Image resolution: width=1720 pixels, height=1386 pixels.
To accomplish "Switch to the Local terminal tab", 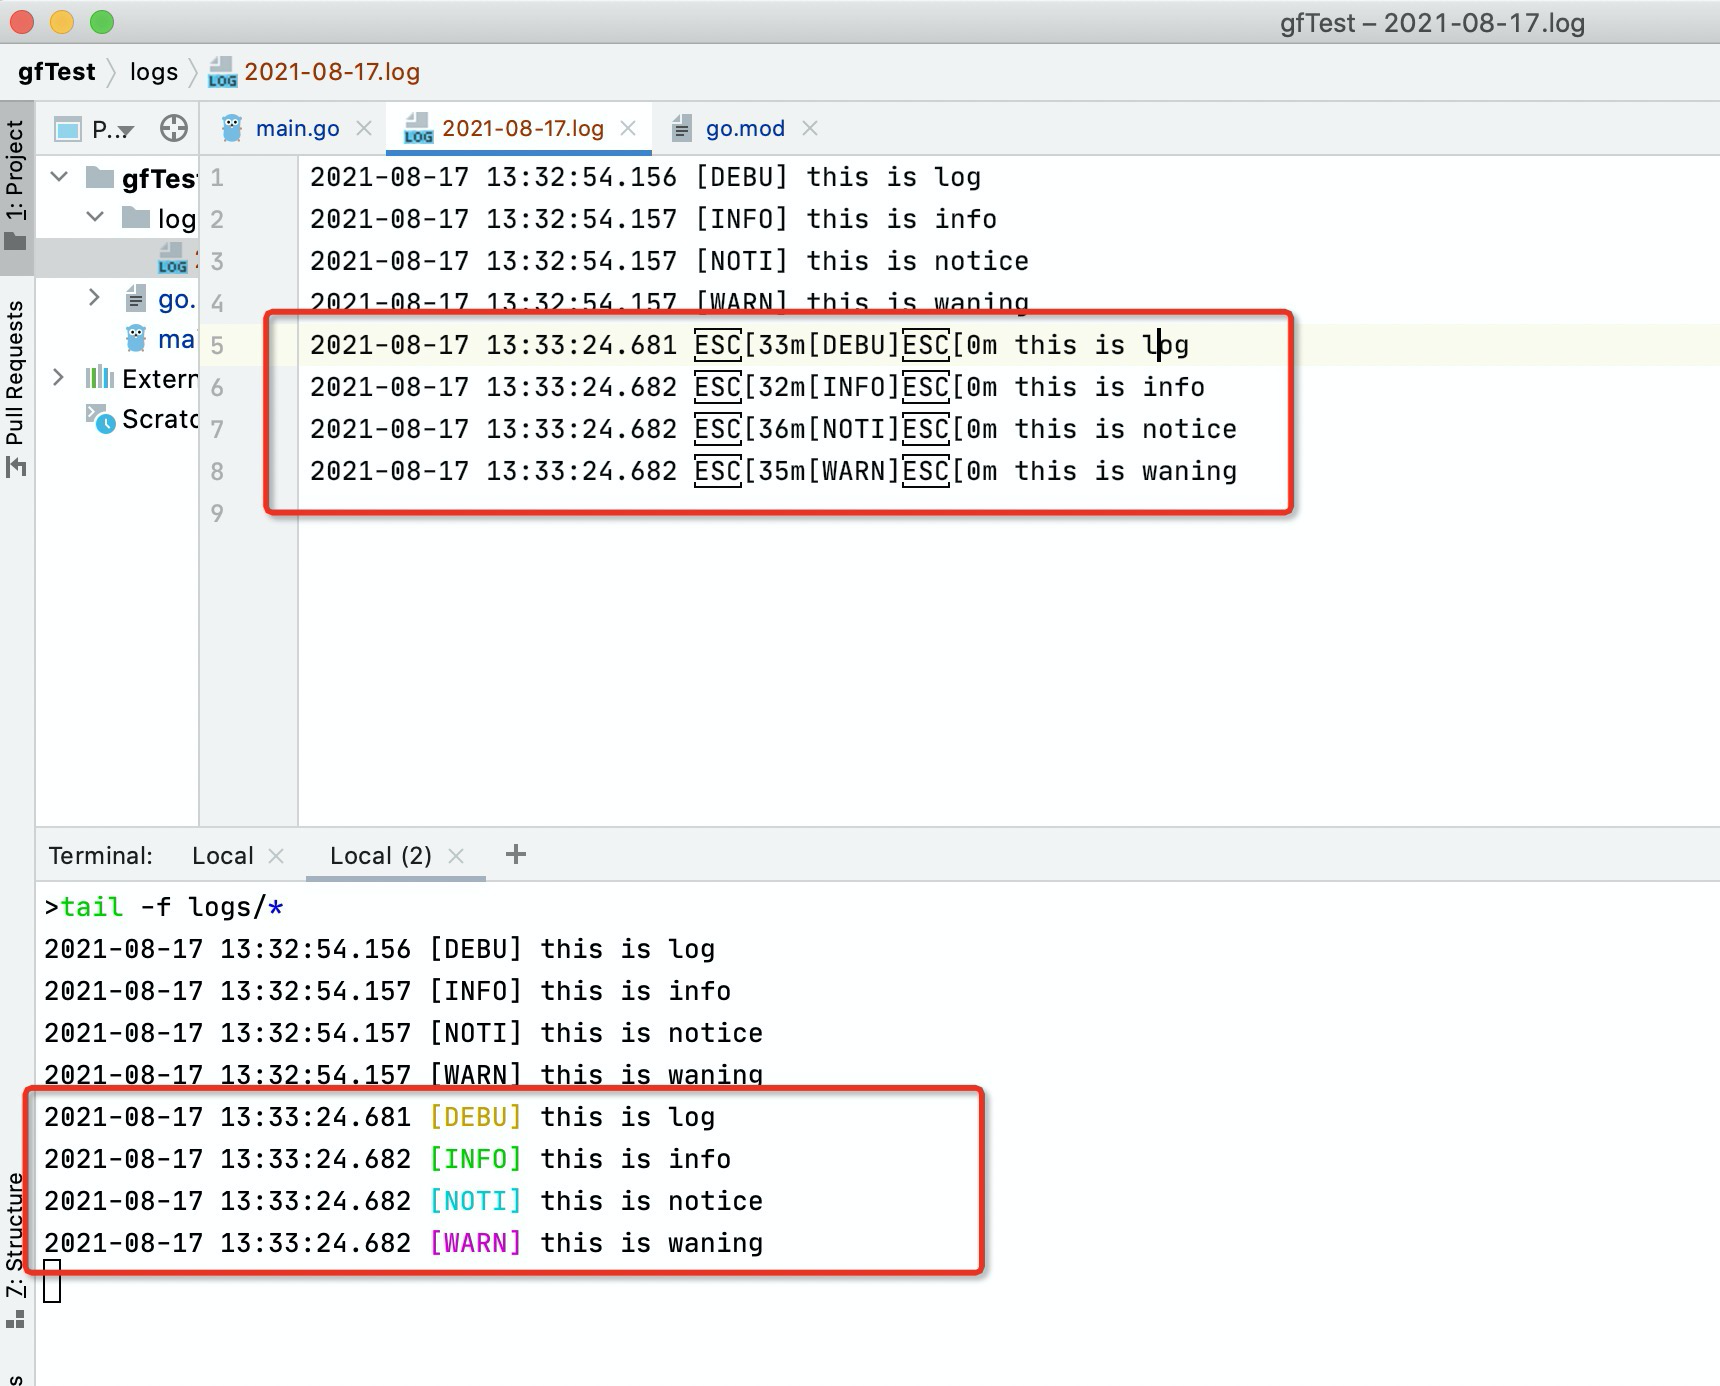I will (x=222, y=855).
